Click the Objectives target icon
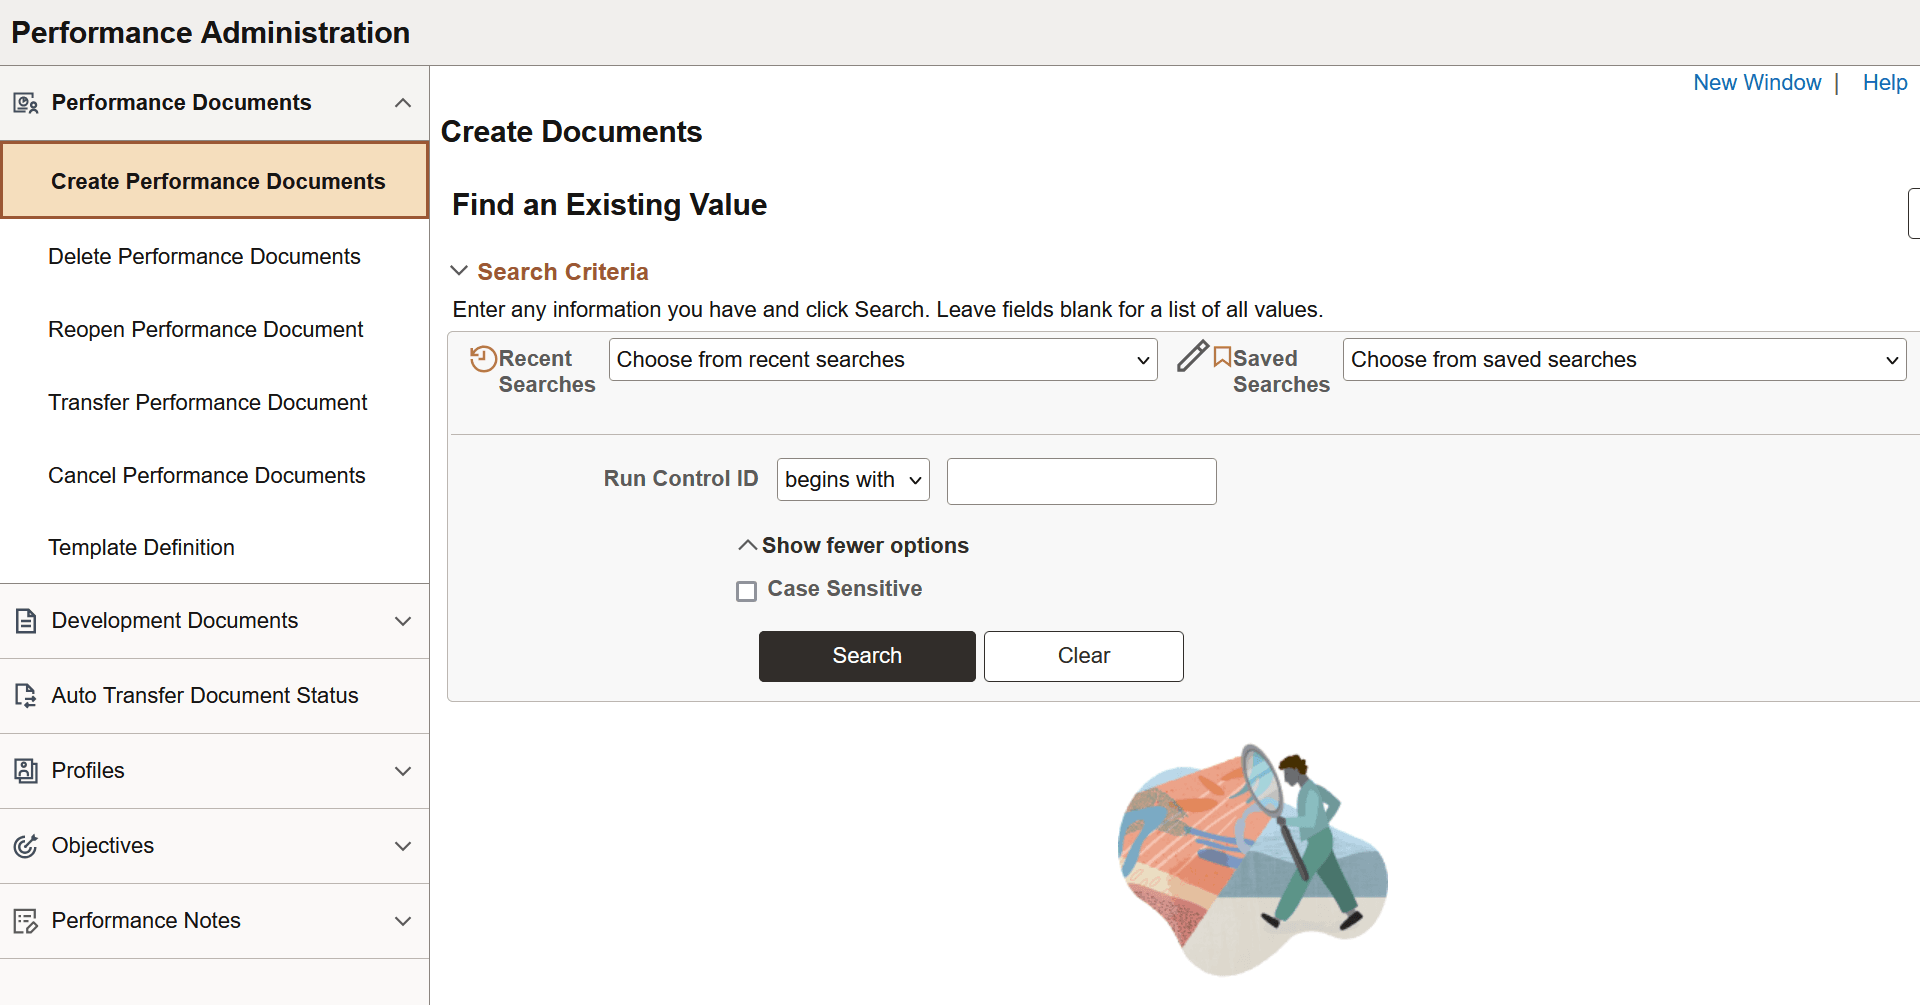 tap(25, 846)
